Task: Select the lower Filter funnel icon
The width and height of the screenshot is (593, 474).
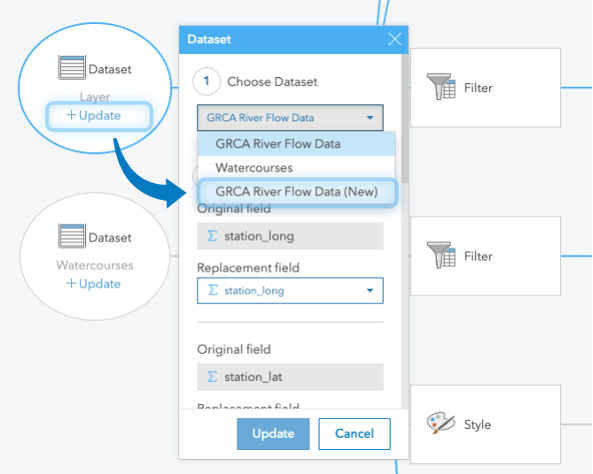Action: coord(441,255)
